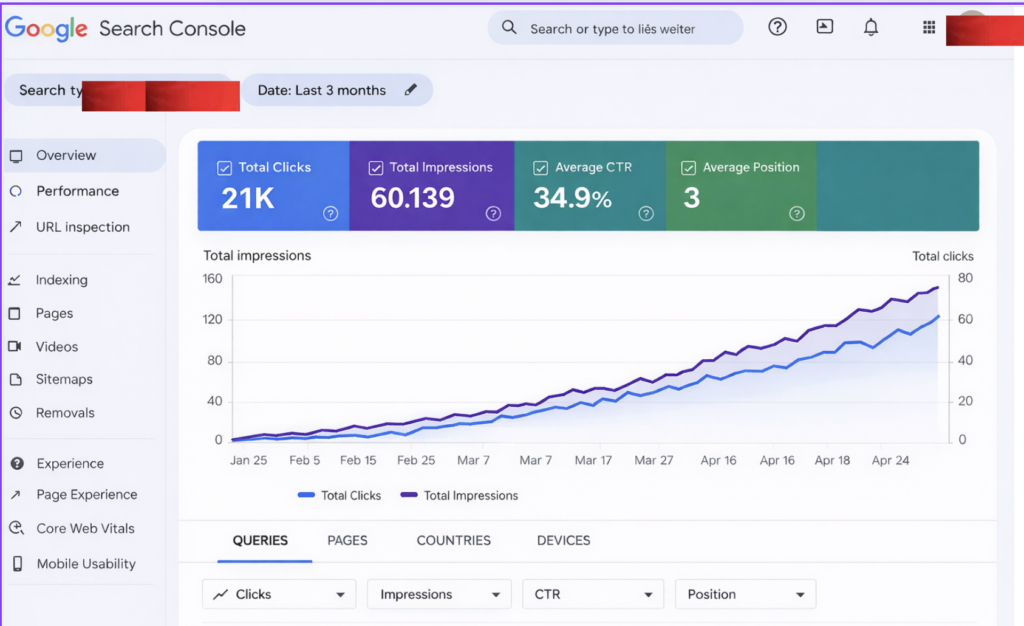Uncheck the Total Impressions metric card
1024x626 pixels.
point(376,167)
